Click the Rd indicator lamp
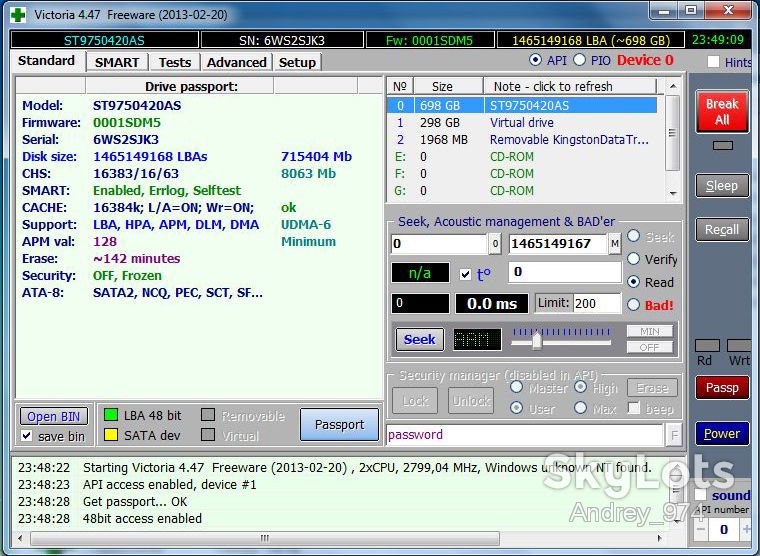Screen dimensions: 760x556 coord(707,345)
